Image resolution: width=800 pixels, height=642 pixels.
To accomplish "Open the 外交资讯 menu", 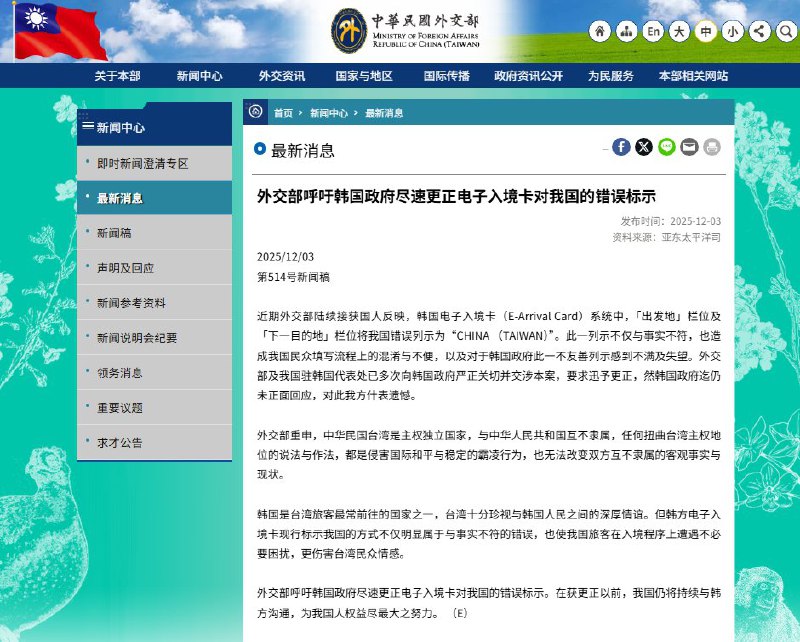I will tap(282, 76).
